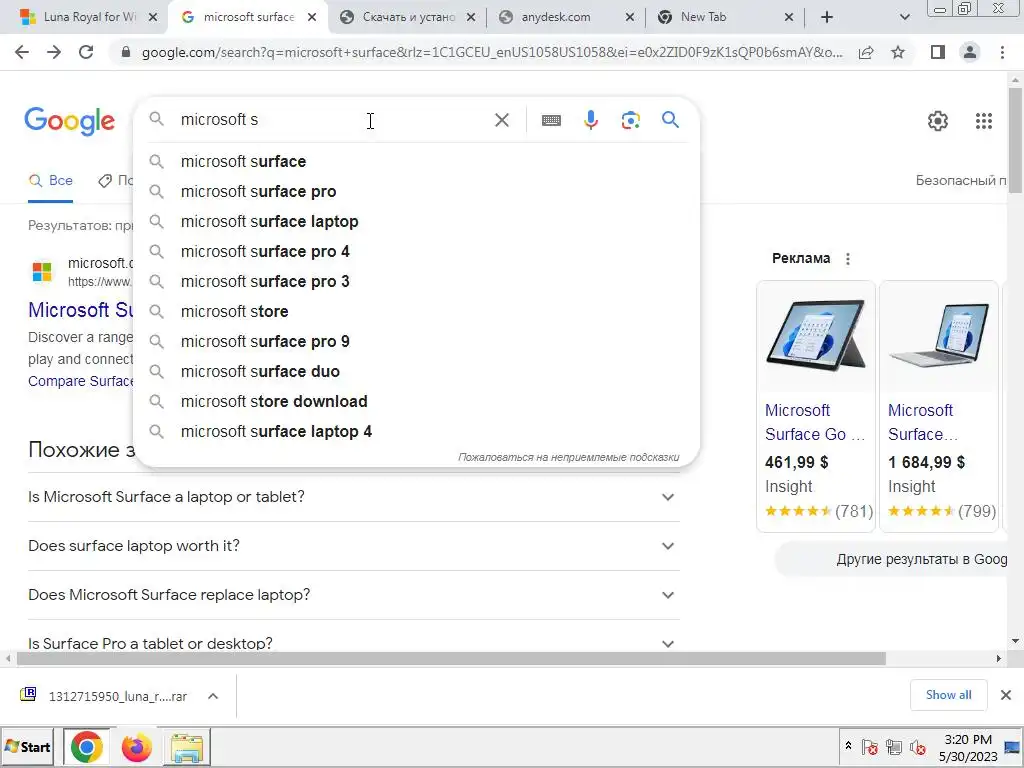This screenshot has height=768, width=1024.
Task: Open the Compare Surface link
Action: click(80, 381)
